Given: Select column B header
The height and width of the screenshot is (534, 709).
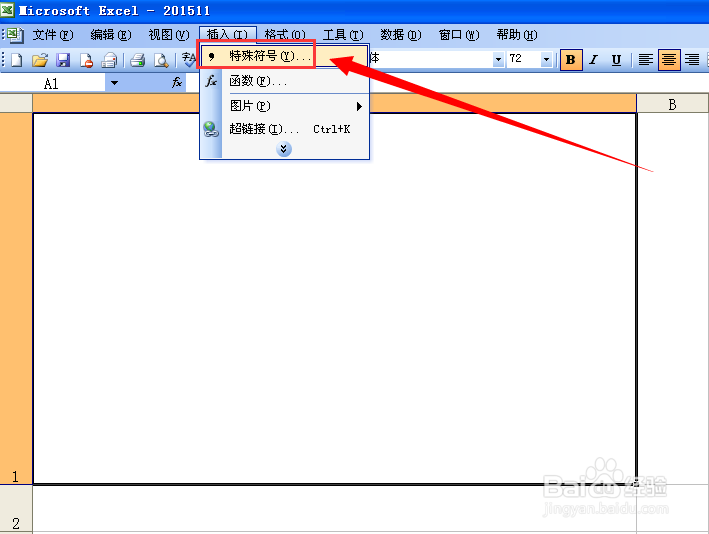Looking at the screenshot, I should 672,104.
